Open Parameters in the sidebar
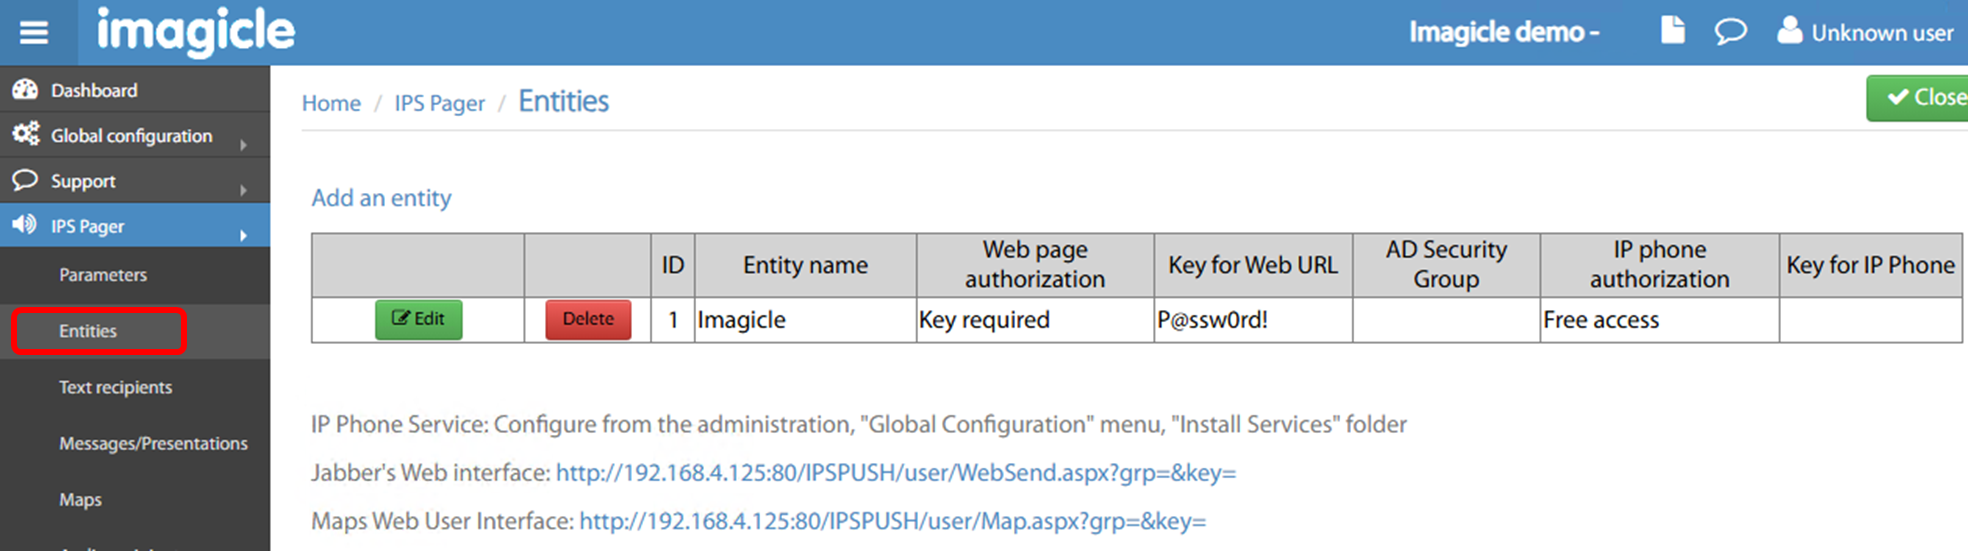The image size is (1968, 551). [103, 275]
